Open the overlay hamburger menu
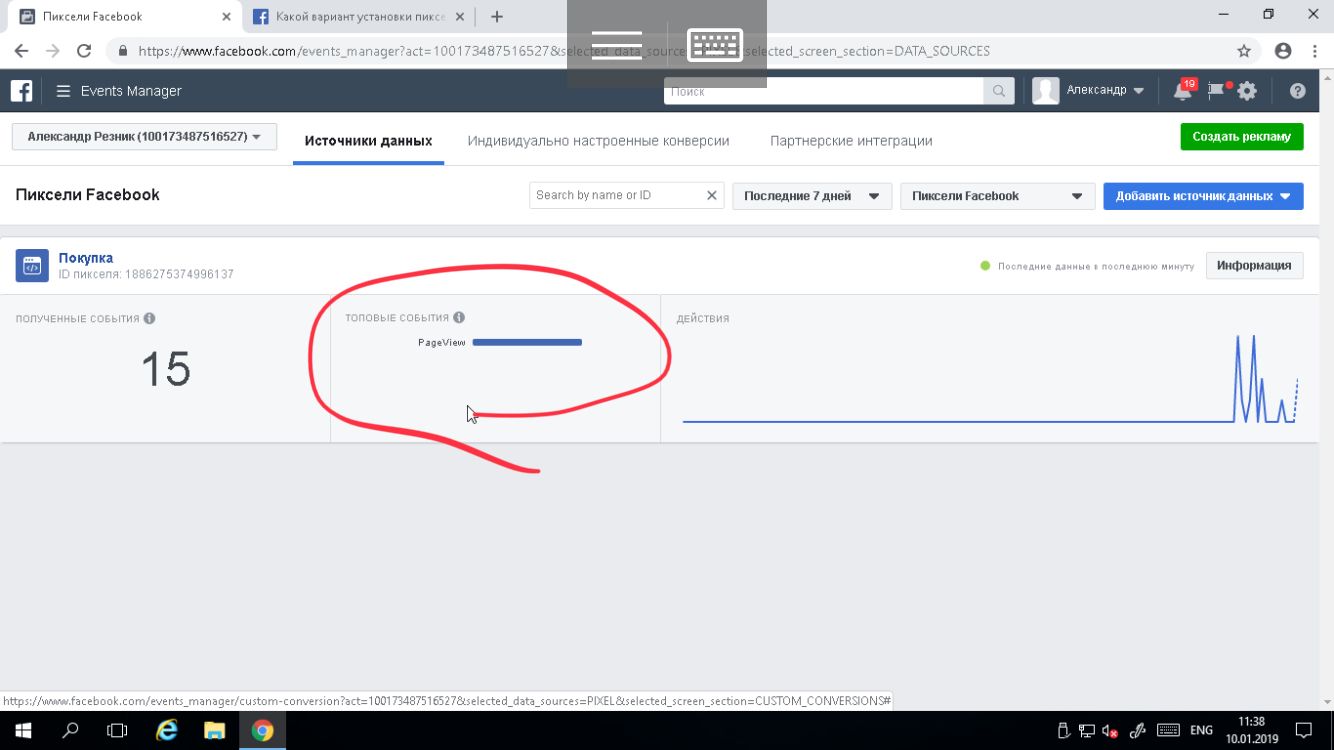 click(617, 45)
